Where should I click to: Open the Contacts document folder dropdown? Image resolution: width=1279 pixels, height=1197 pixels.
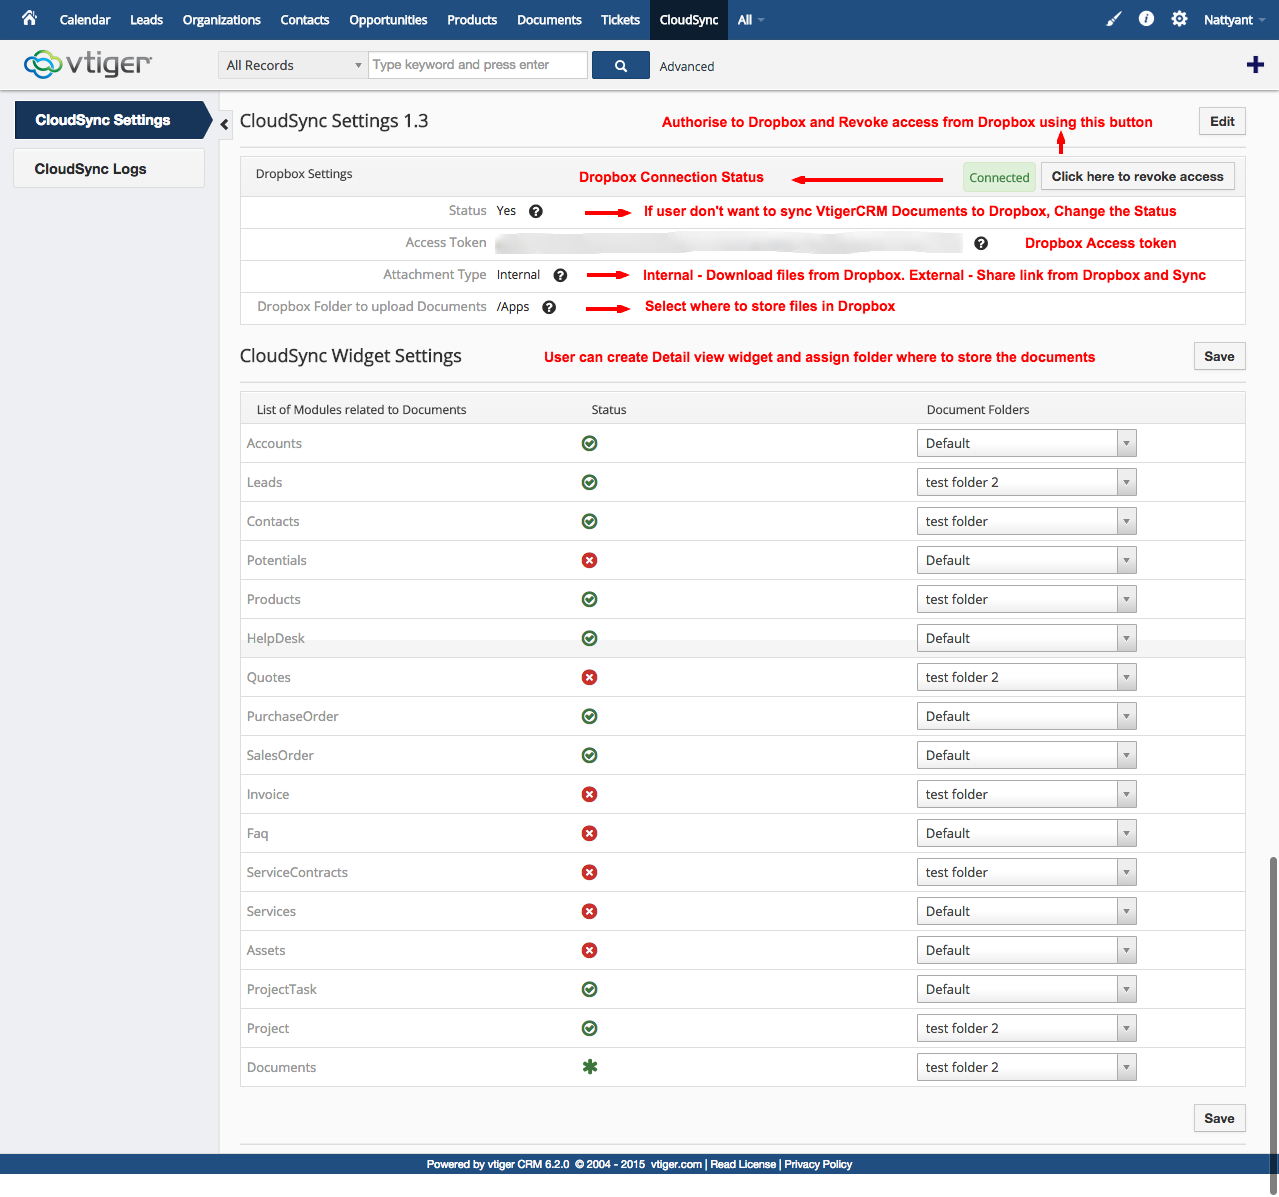pos(1027,521)
